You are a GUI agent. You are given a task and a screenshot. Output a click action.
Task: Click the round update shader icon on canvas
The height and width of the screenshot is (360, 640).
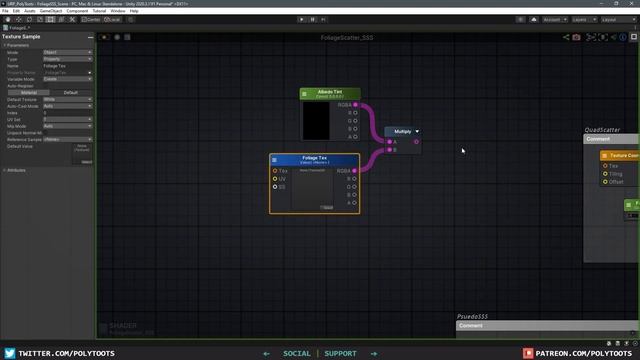click(x=117, y=37)
